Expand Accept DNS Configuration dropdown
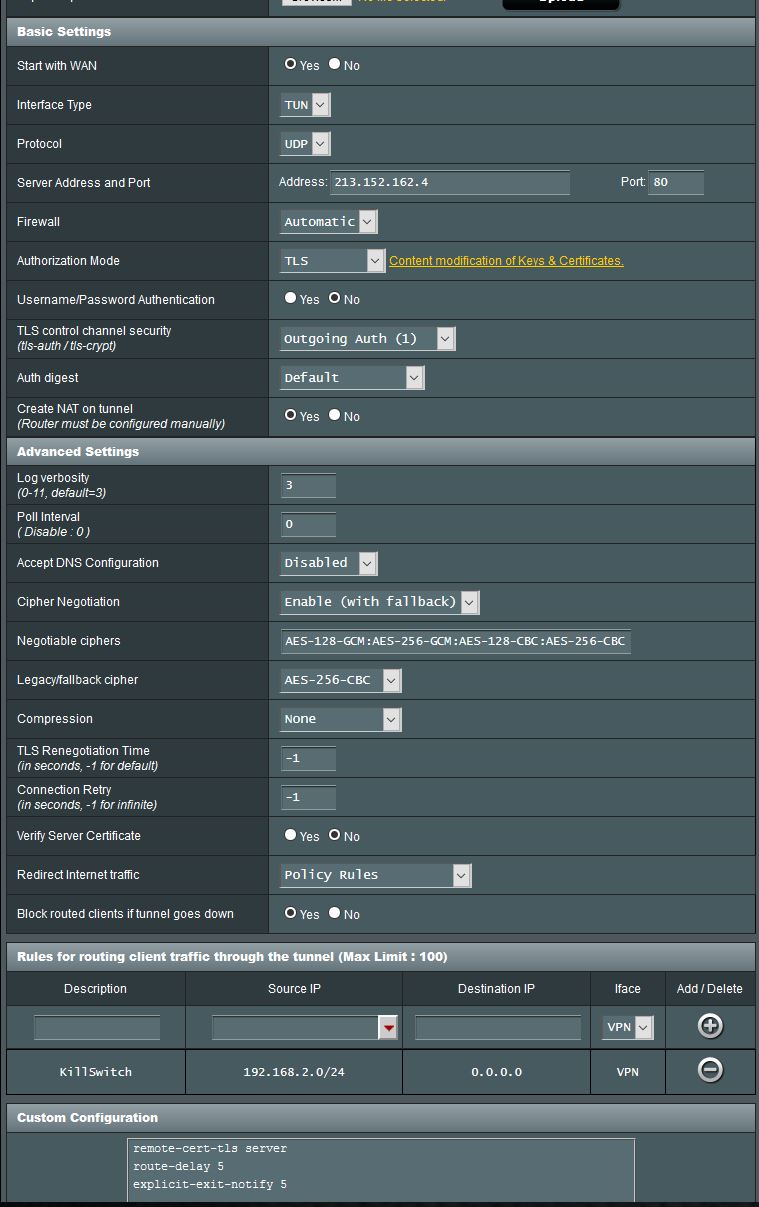Image resolution: width=759 pixels, height=1207 pixels. [329, 563]
